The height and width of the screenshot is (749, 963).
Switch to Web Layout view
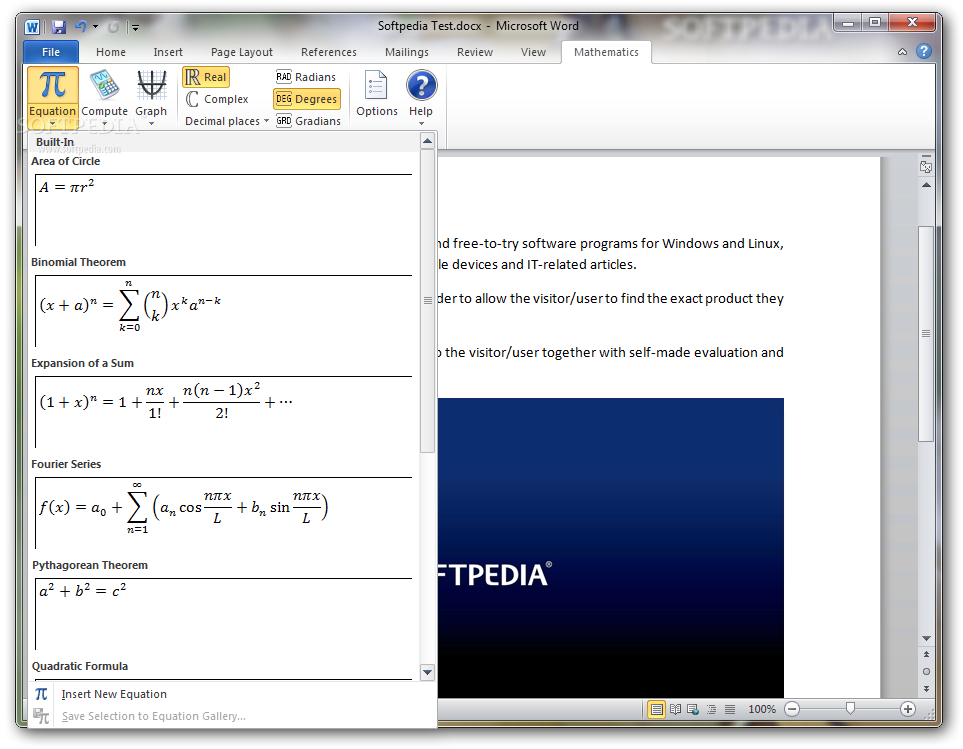pyautogui.click(x=693, y=710)
